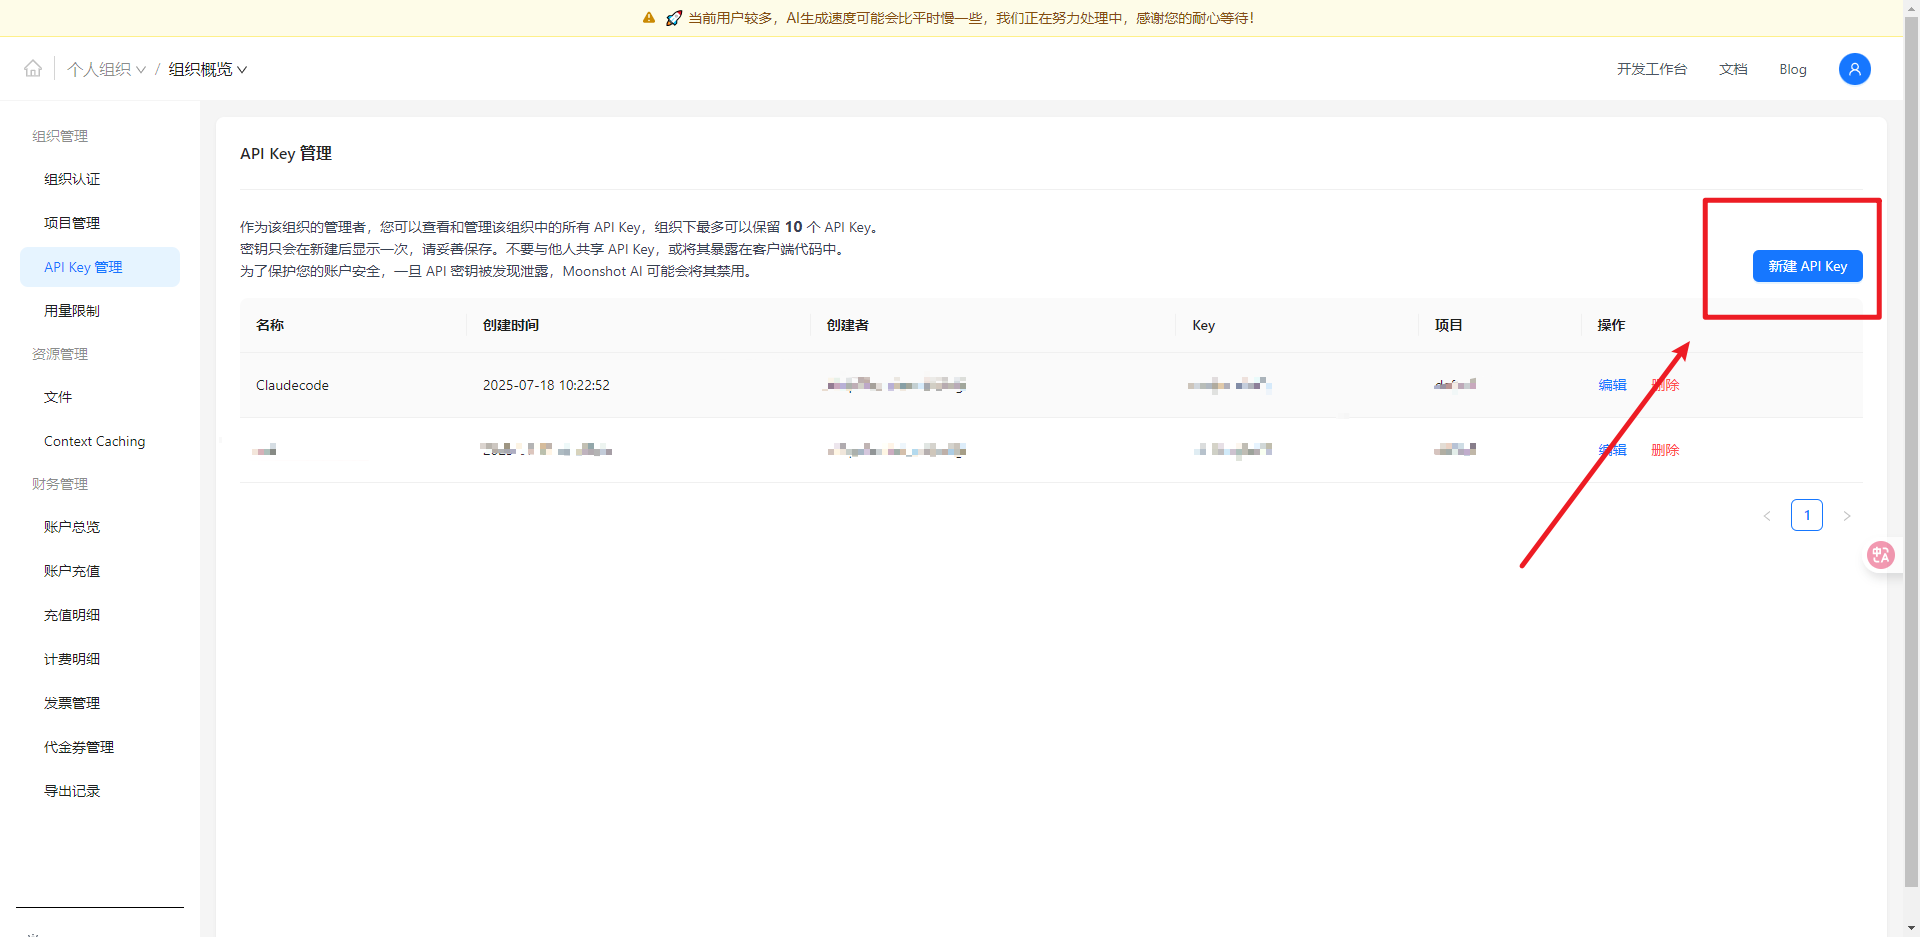This screenshot has height=937, width=1920.
Task: Edit the Claudecode API key
Action: click(x=1612, y=385)
